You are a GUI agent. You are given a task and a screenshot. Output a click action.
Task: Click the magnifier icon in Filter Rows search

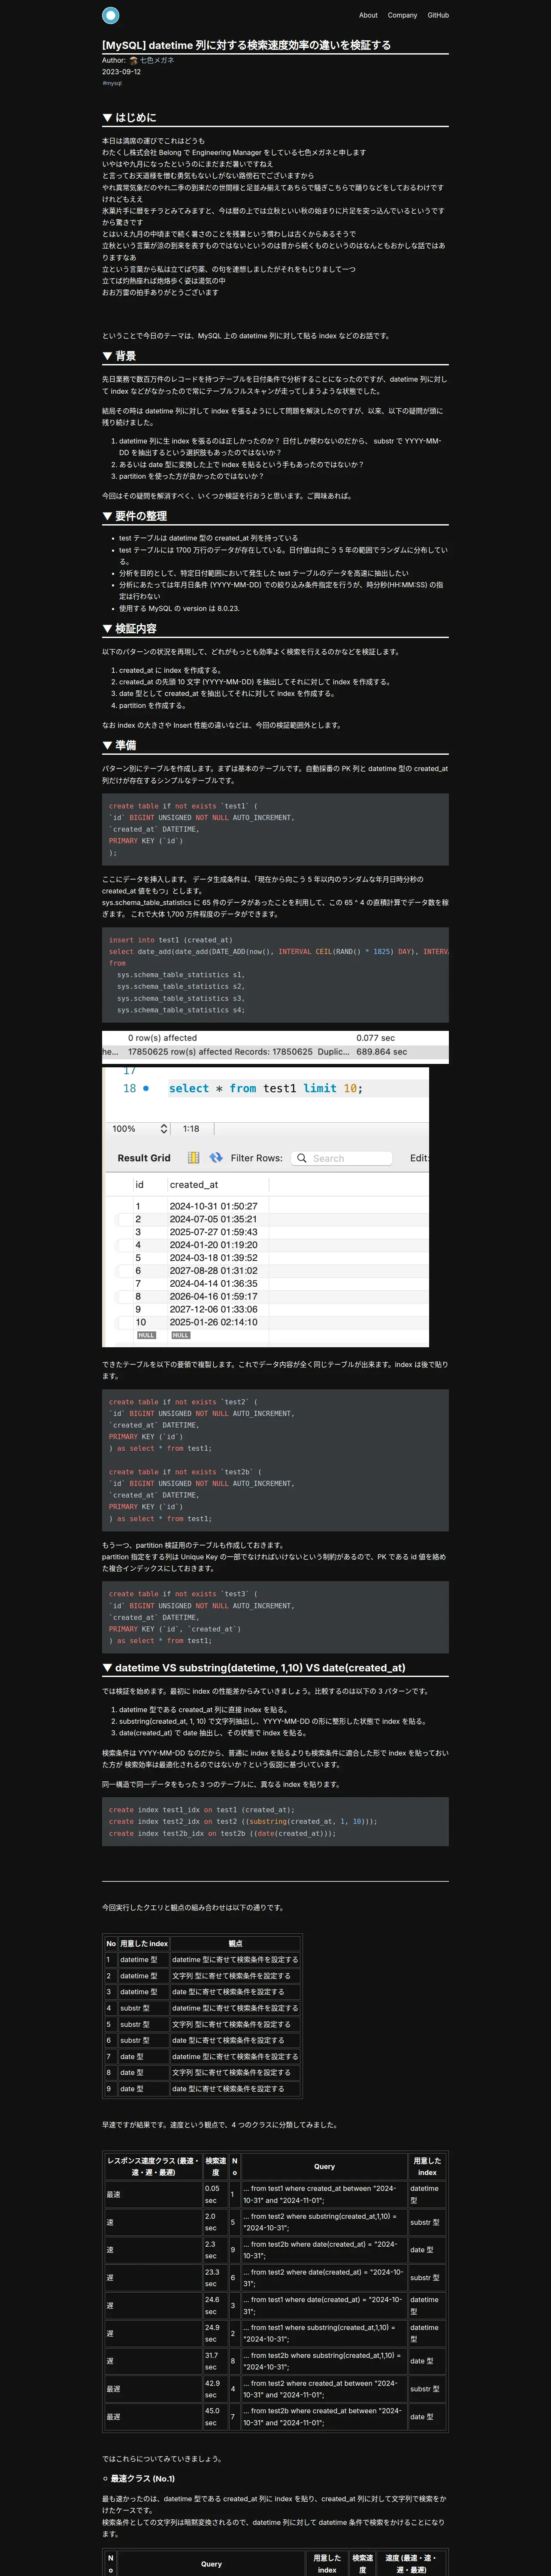tap(302, 1158)
